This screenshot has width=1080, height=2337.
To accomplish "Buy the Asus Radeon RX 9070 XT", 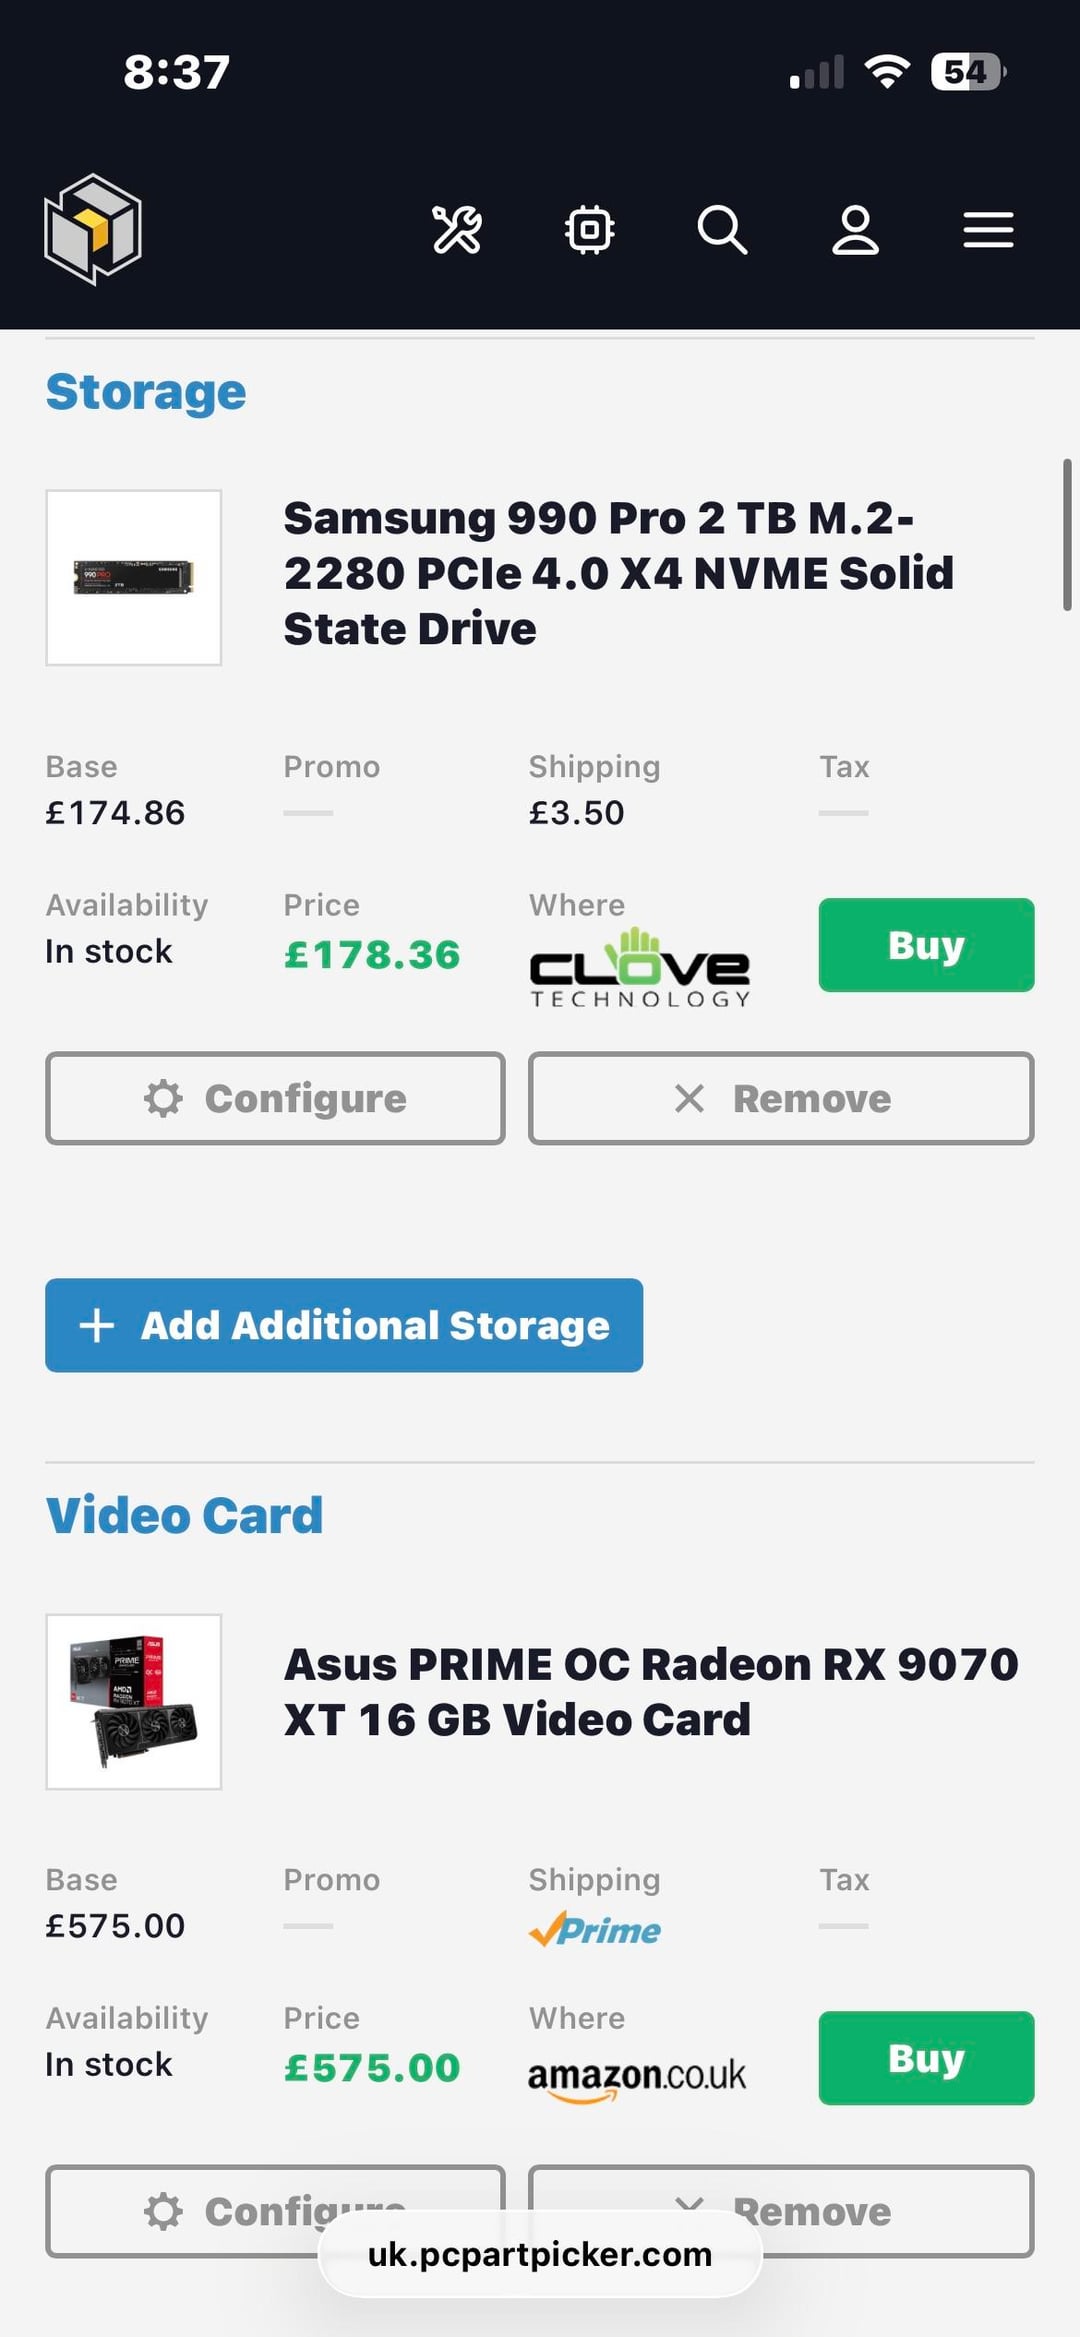I will 926,2058.
